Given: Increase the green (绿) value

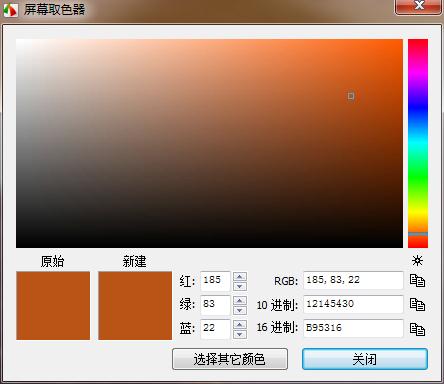Looking at the screenshot, I should tap(240, 300).
